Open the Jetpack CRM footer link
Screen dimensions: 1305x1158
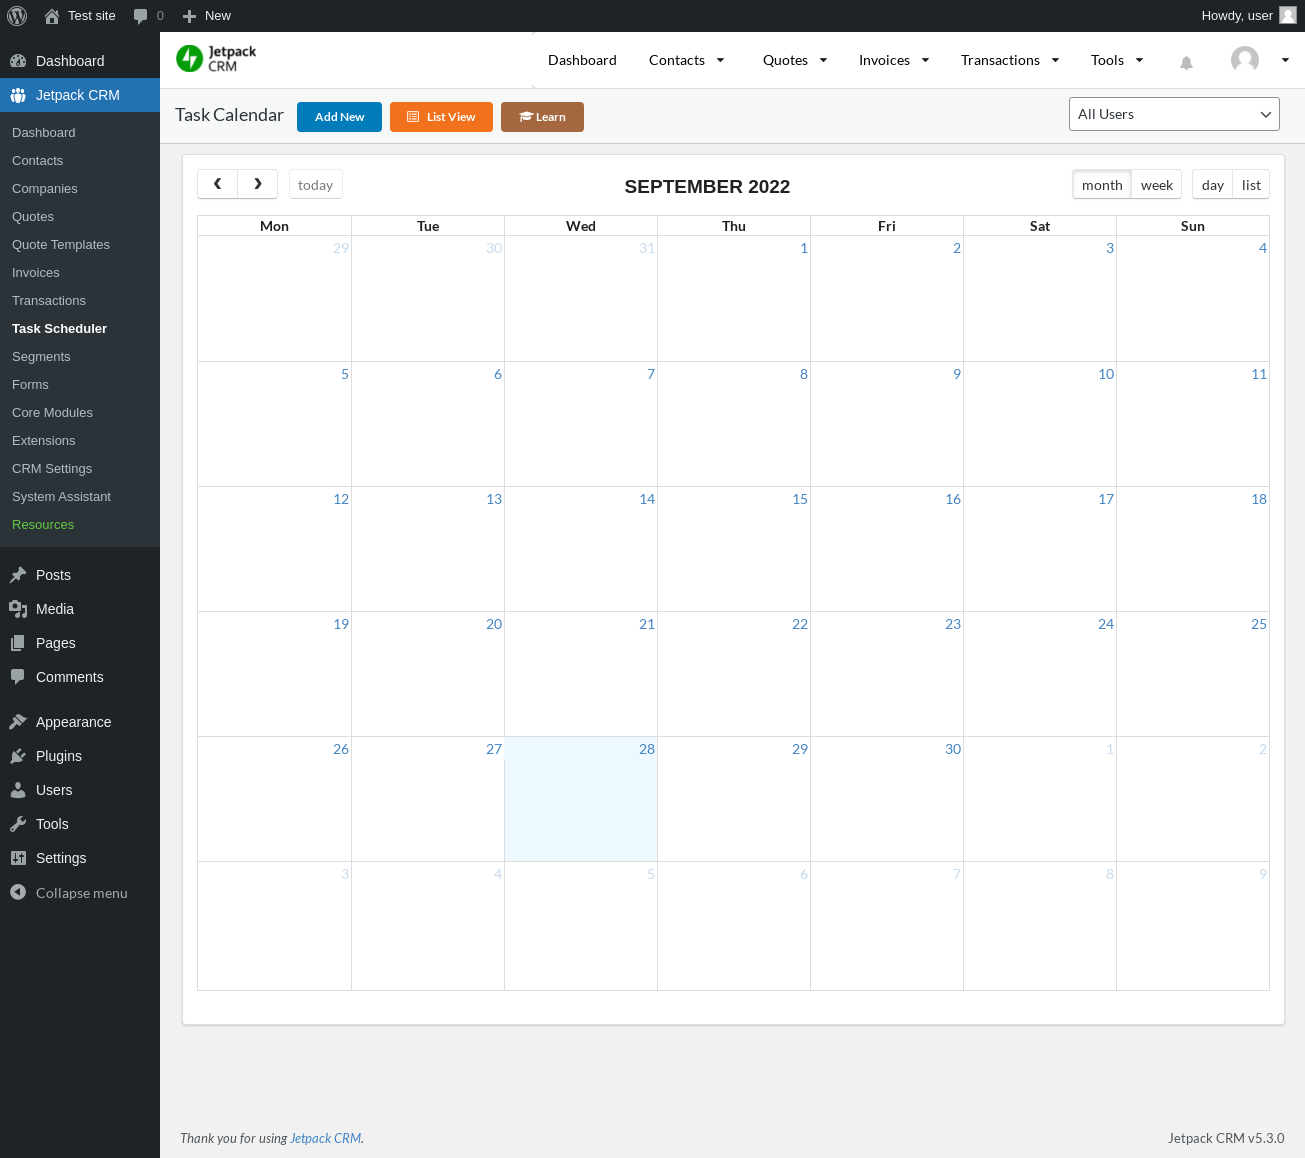(325, 1138)
